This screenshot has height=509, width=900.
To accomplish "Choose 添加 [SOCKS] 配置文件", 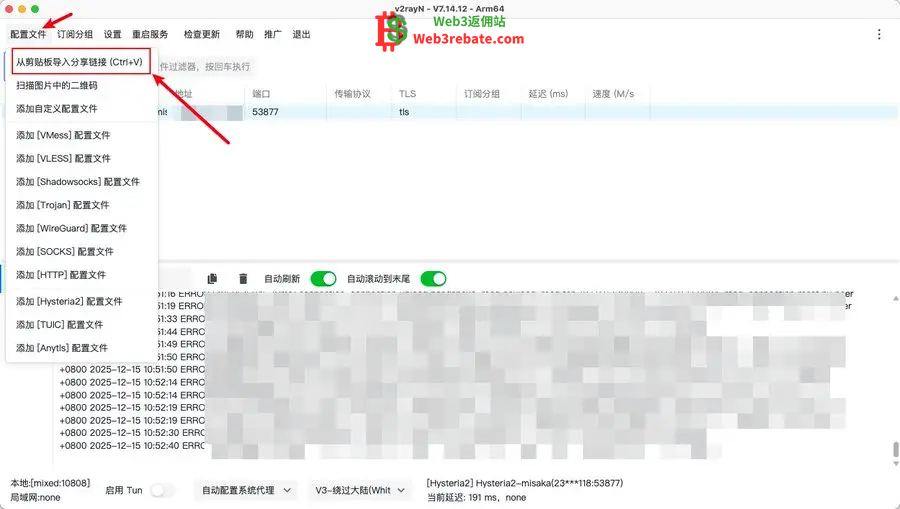I will [x=82, y=251].
